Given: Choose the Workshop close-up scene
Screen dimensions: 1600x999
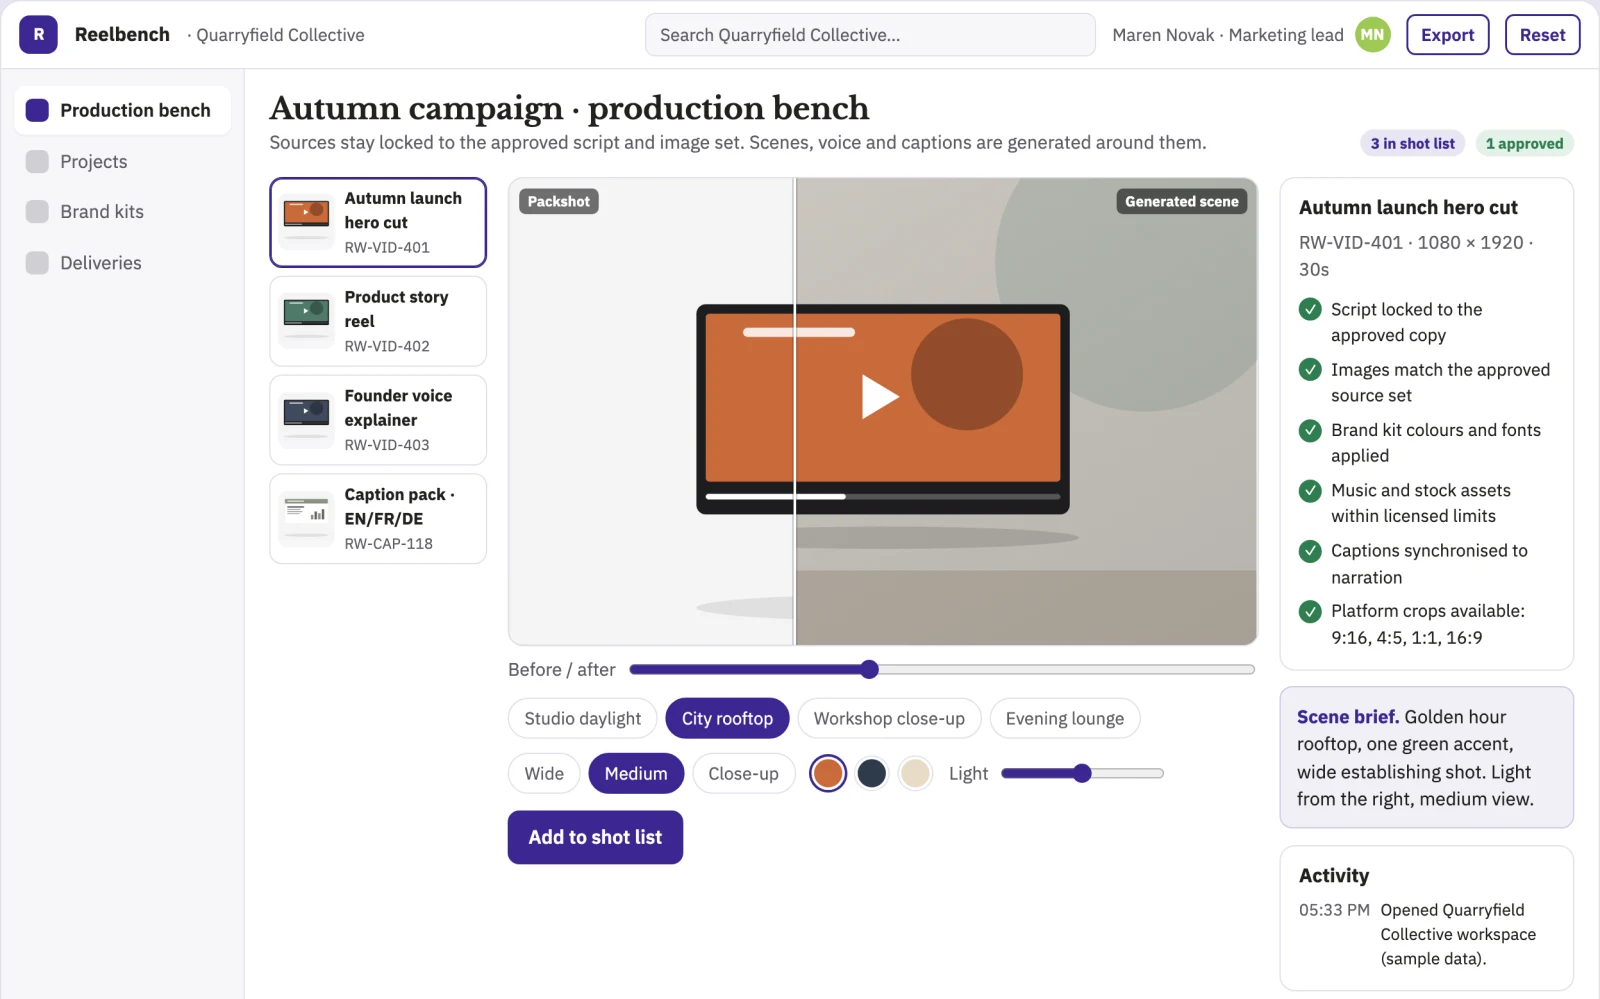Looking at the screenshot, I should [x=889, y=718].
